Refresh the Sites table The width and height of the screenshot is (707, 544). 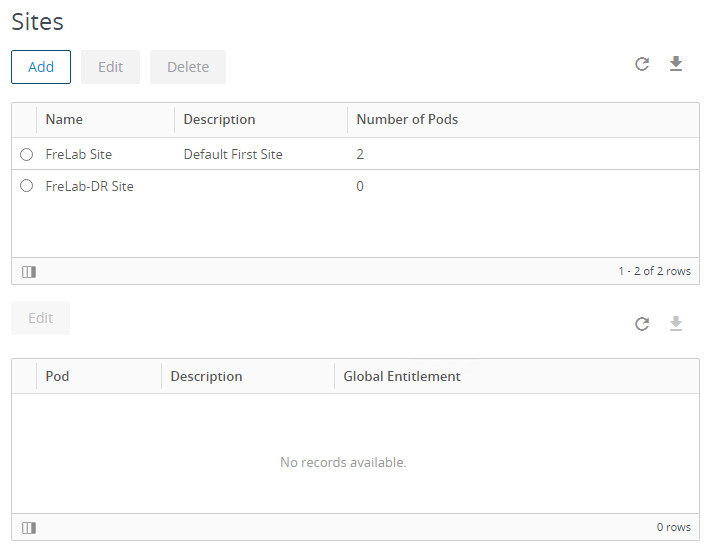(642, 64)
